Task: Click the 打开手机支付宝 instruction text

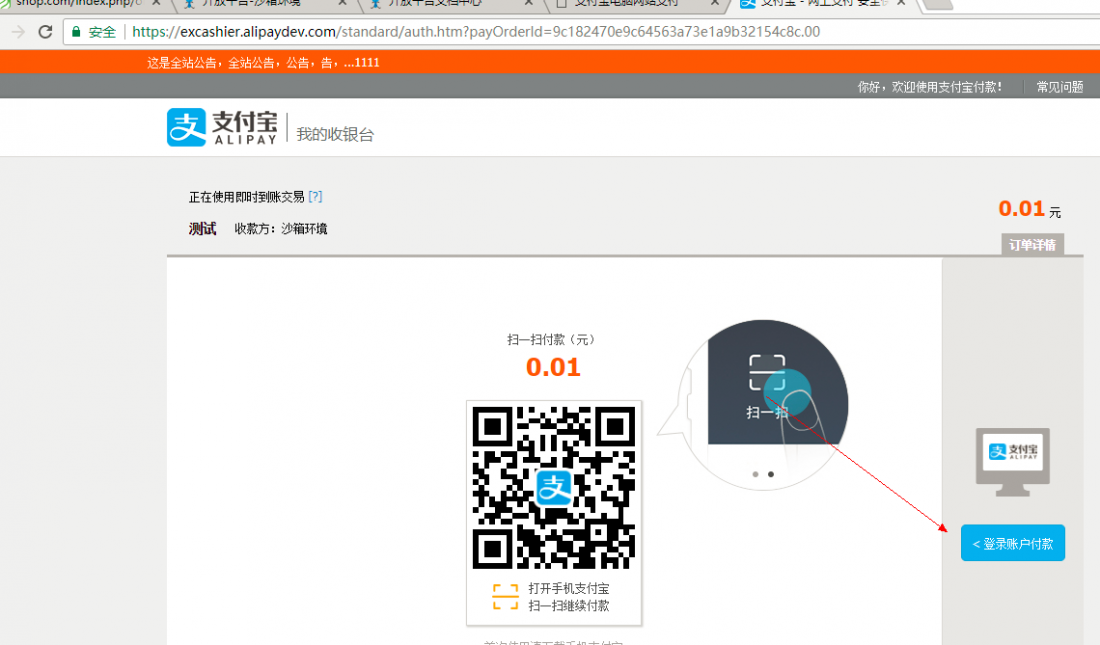Action: [x=568, y=588]
